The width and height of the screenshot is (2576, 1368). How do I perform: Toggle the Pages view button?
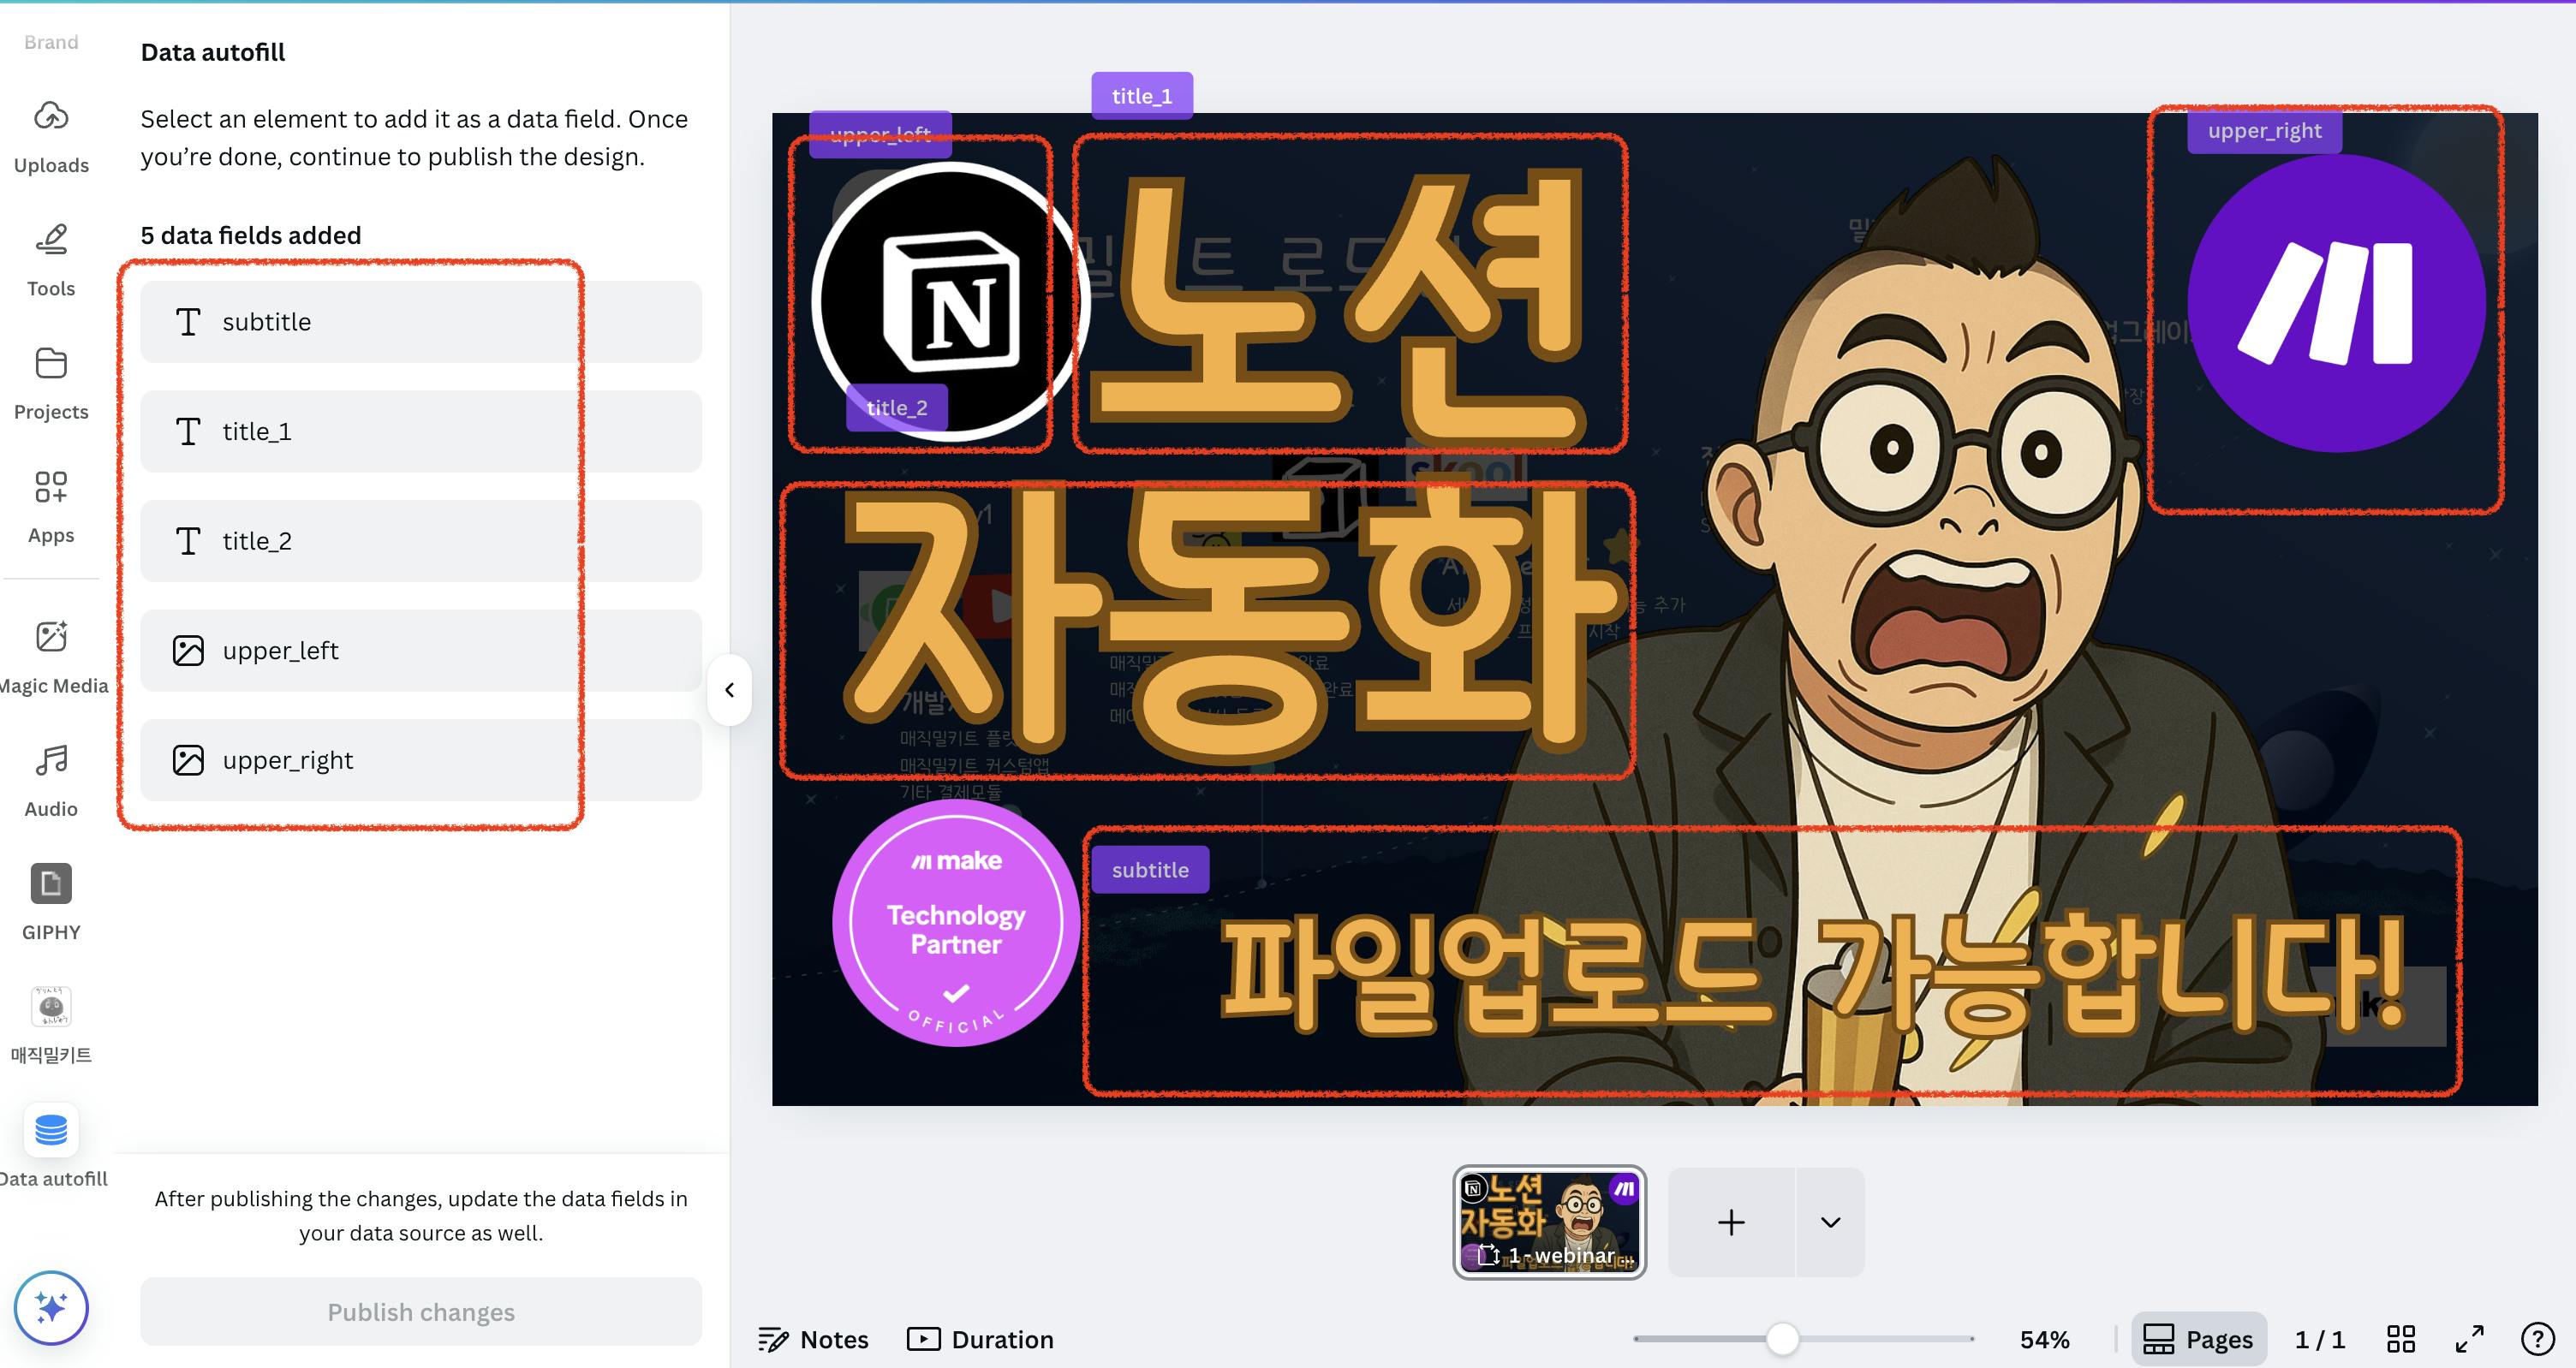(2199, 1339)
